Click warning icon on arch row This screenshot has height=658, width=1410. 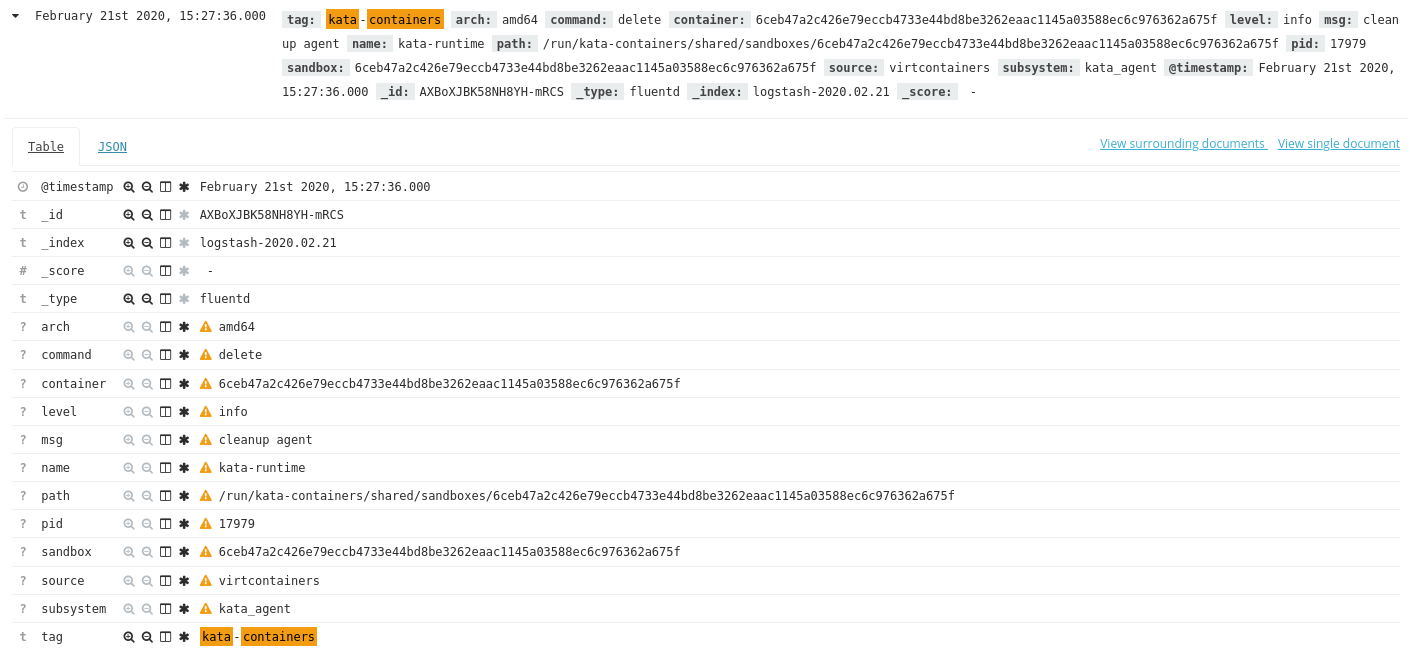pos(206,327)
